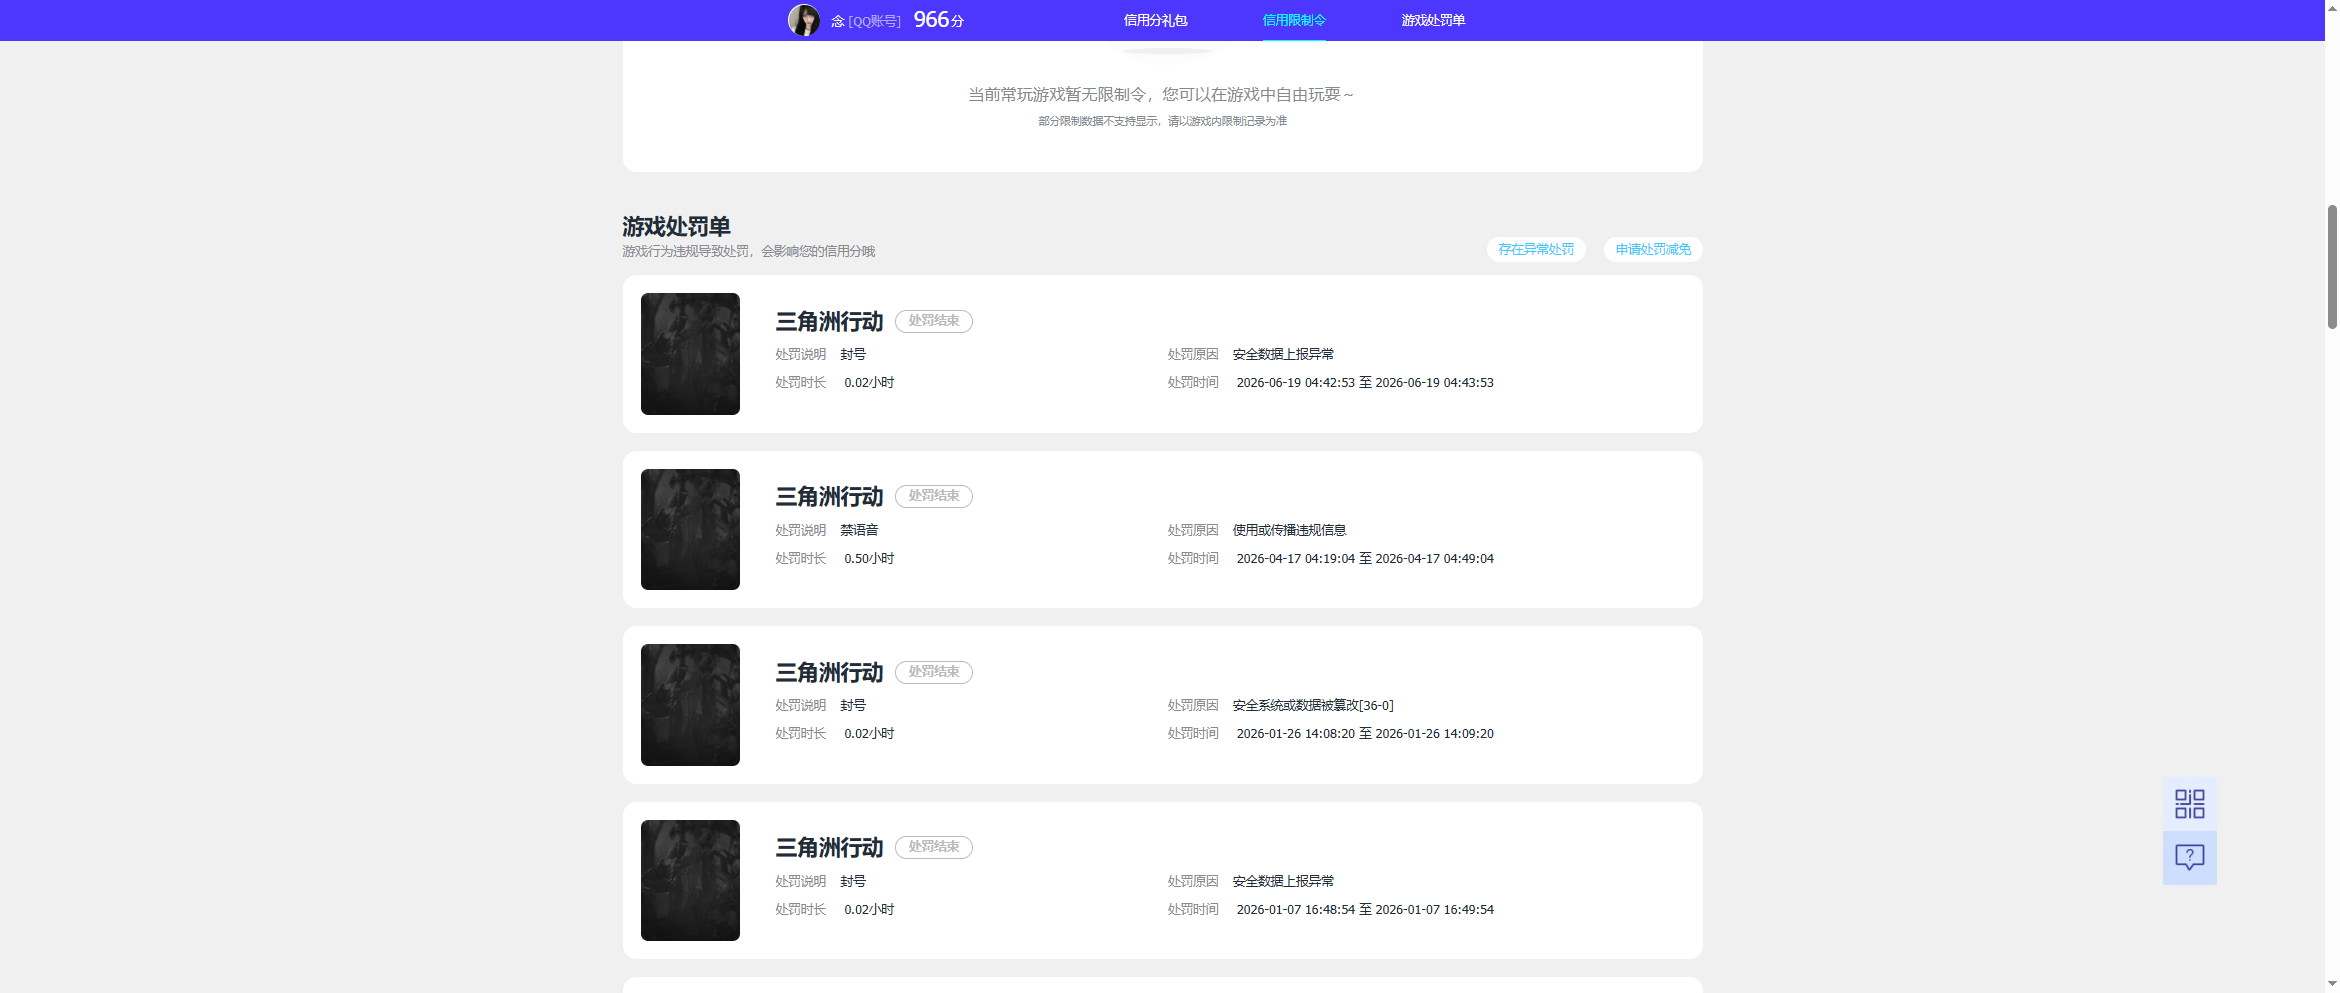Image resolution: width=2340 pixels, height=993 pixels.
Task: Click 处罚结束 badge on 2026-01-26 card
Action: (934, 672)
